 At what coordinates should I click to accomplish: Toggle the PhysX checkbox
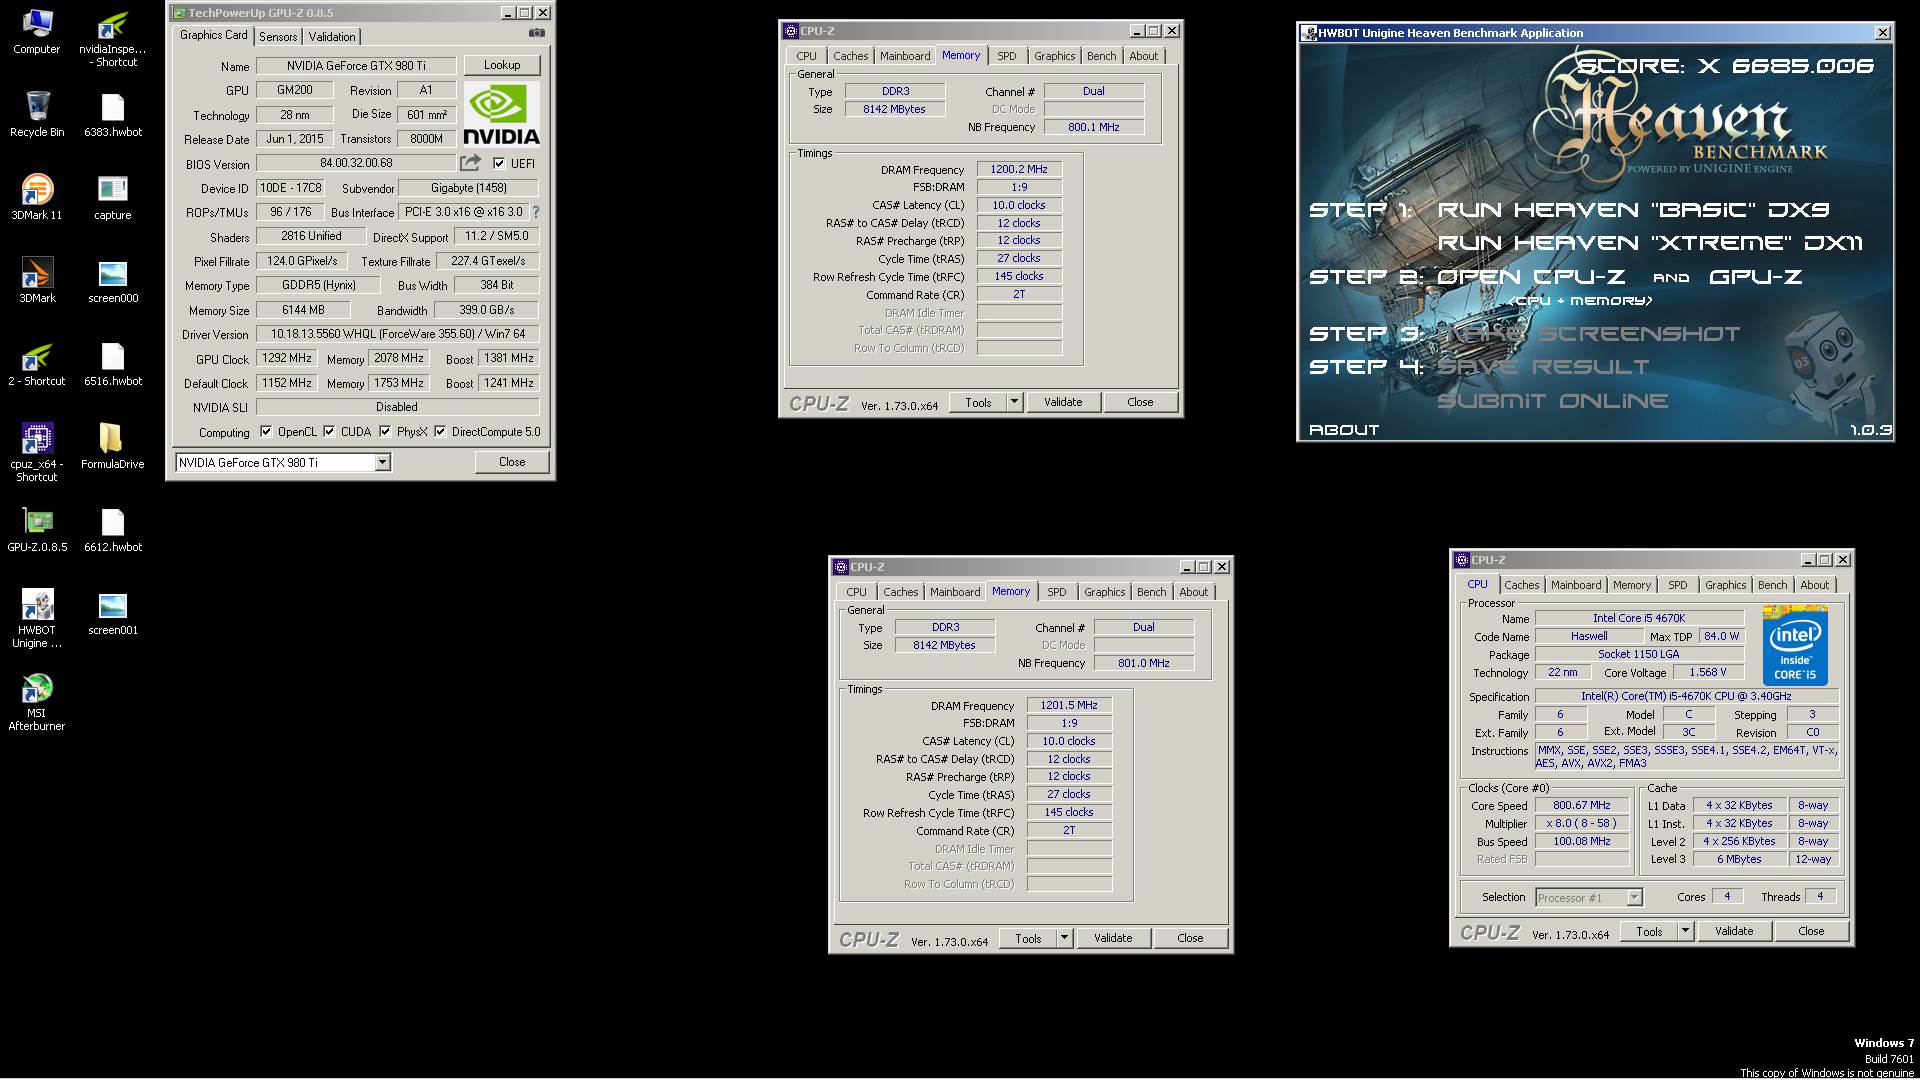point(385,432)
